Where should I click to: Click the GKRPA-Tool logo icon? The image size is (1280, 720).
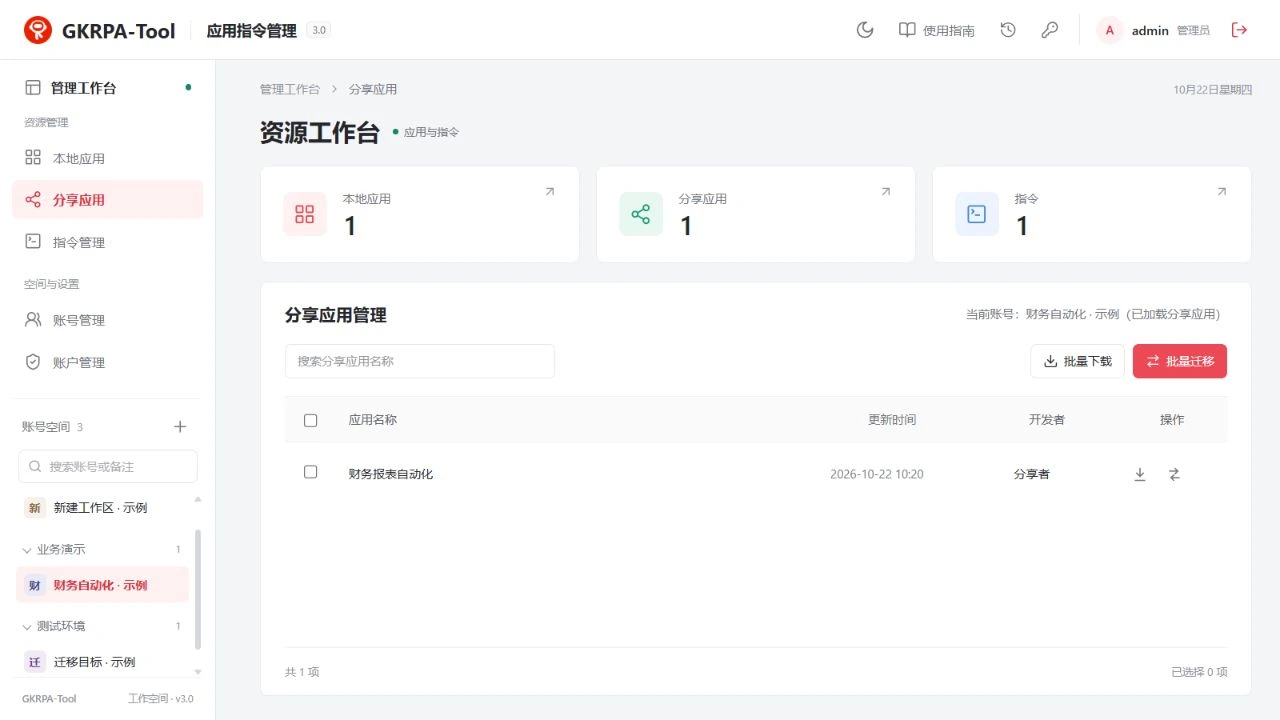click(x=38, y=30)
